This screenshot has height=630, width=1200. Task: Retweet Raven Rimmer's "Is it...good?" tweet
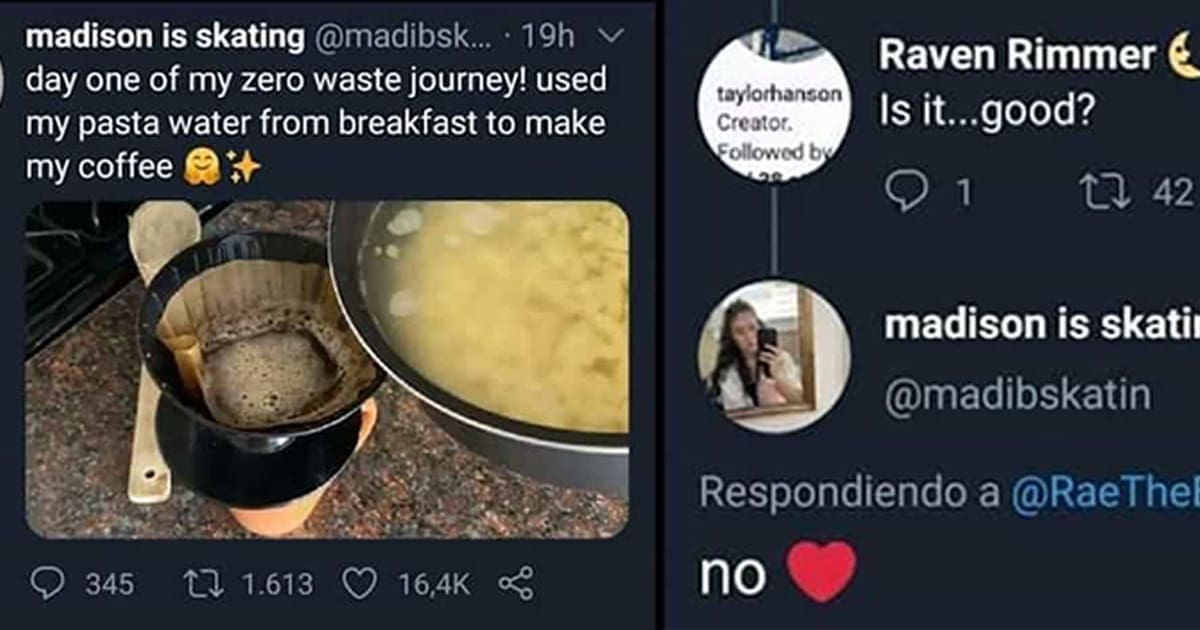1104,190
